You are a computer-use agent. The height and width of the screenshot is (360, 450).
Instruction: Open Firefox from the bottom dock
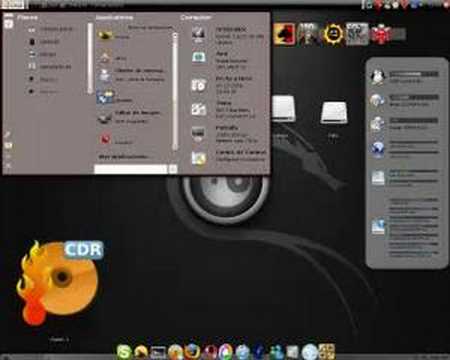pos(192,352)
